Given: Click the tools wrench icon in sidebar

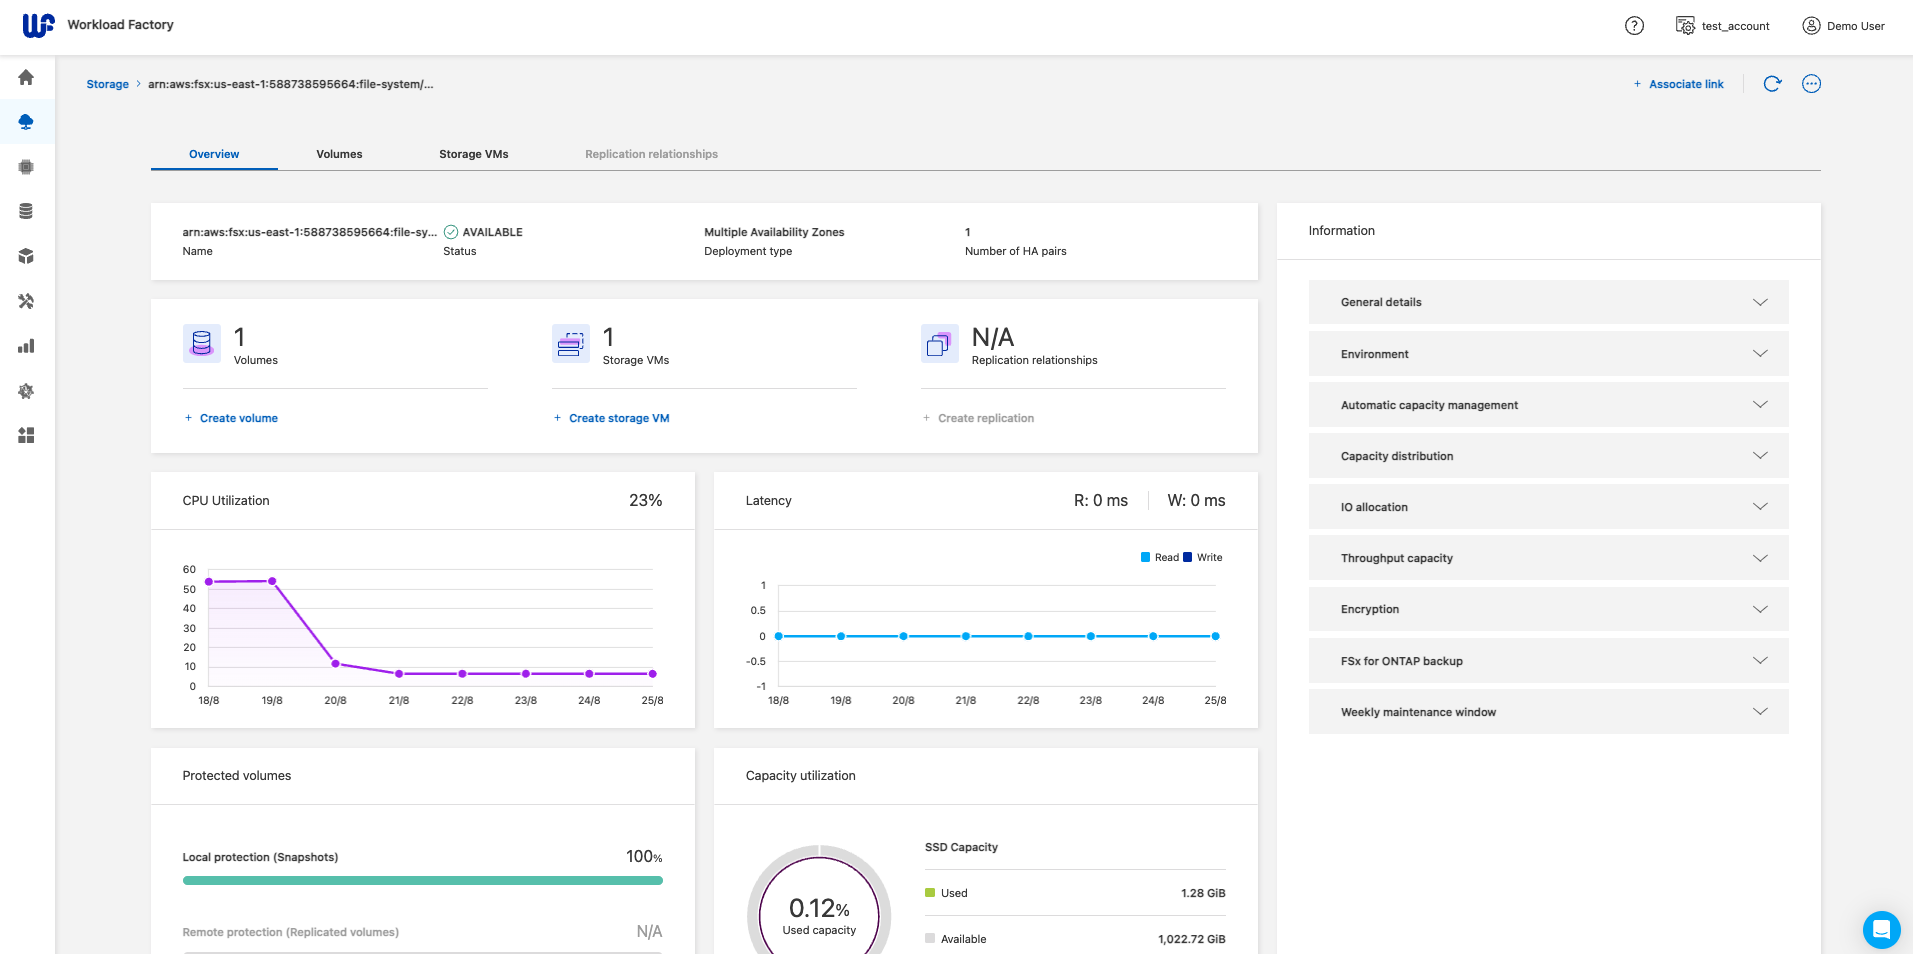Looking at the screenshot, I should pos(26,301).
